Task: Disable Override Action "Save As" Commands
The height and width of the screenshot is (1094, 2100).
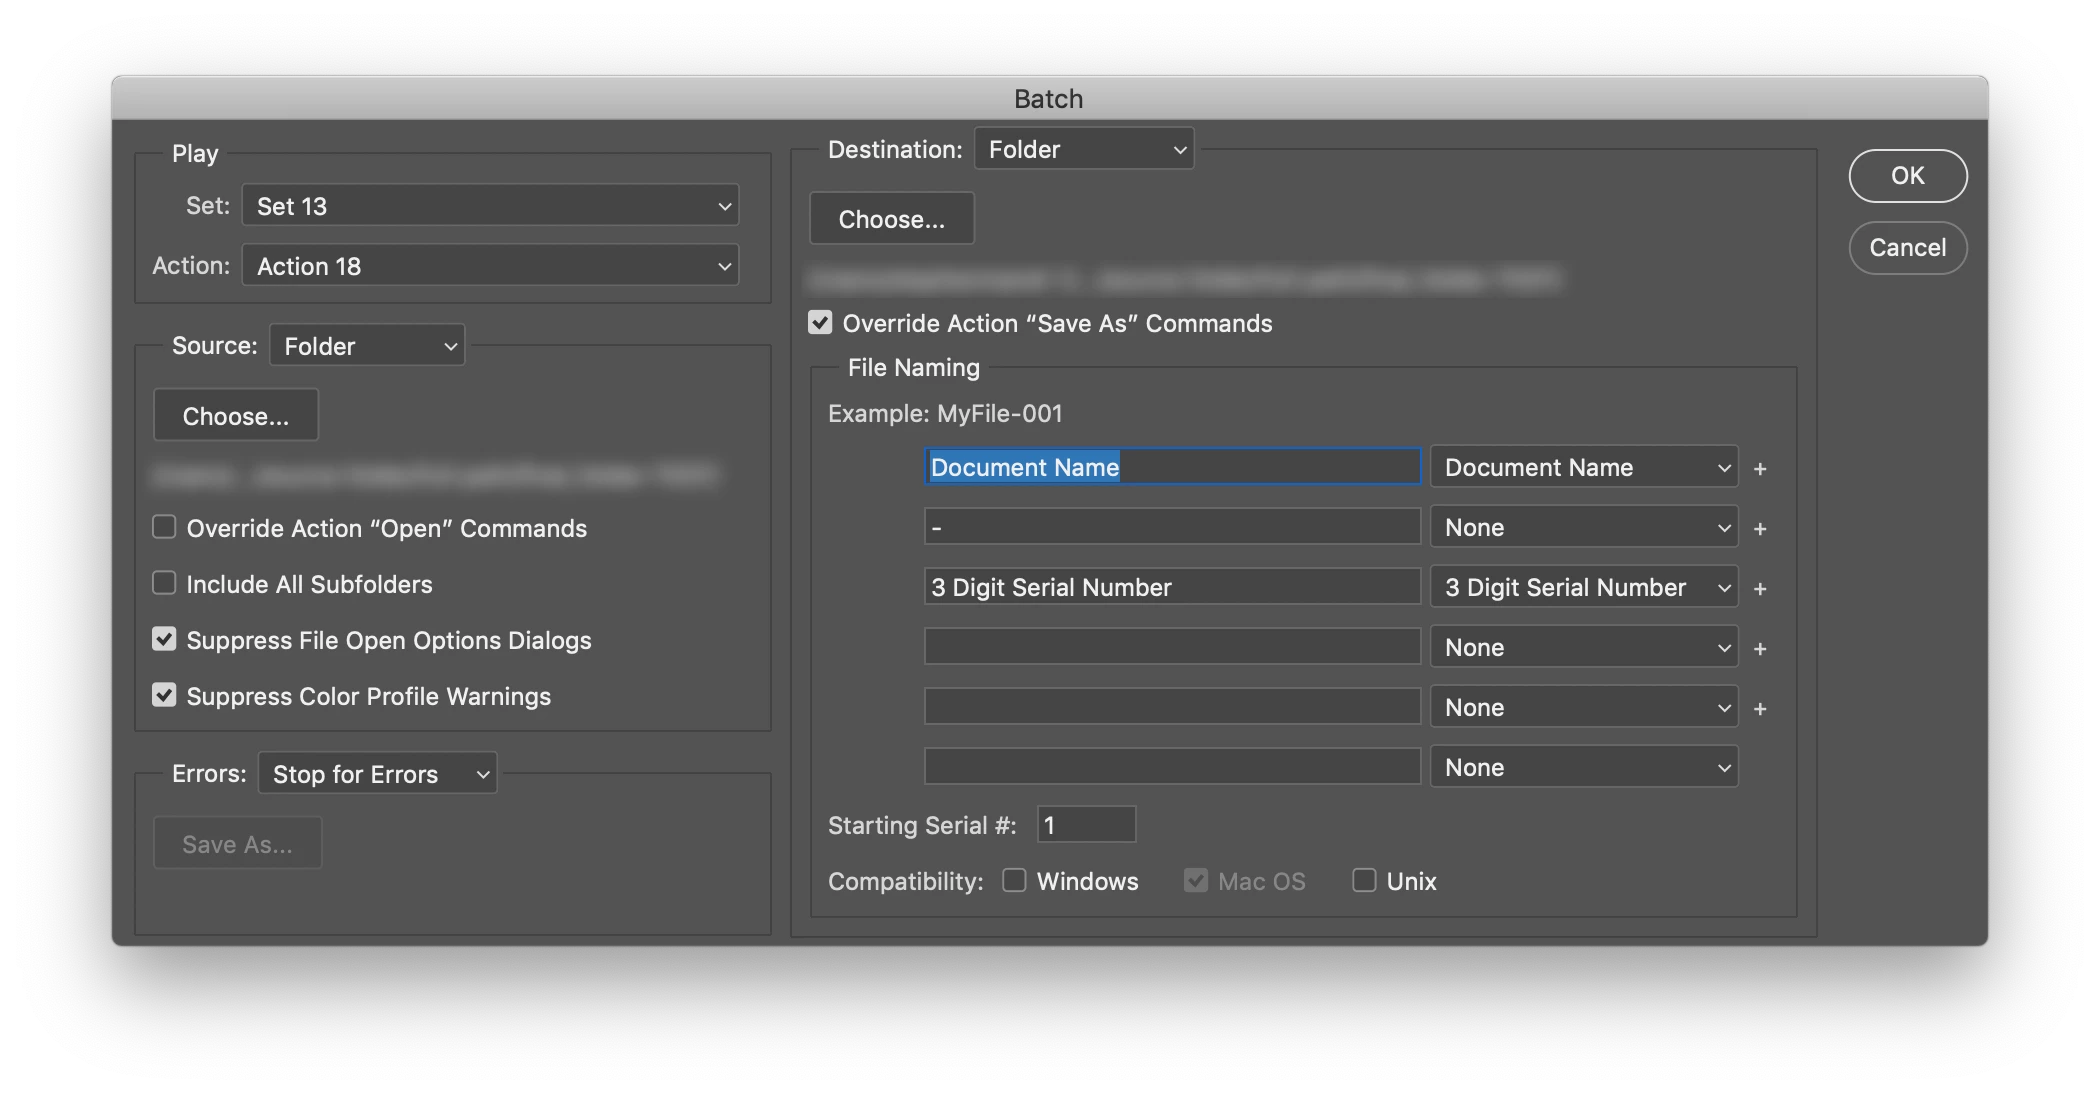Action: pos(820,322)
